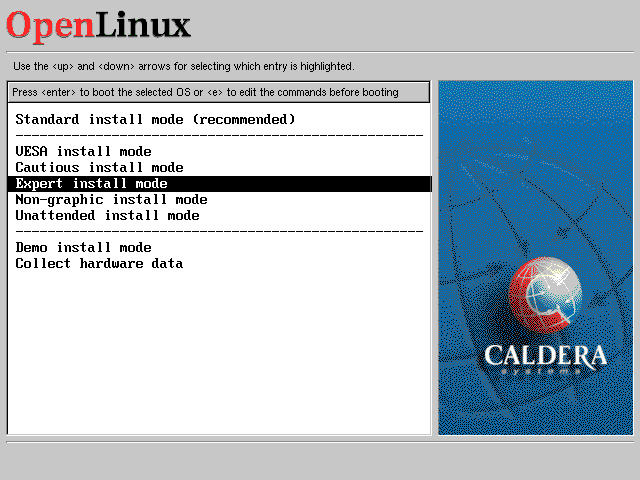Viewport: 640px width, 480px height.
Task: Choose VESA install mode entry
Action: (83, 151)
